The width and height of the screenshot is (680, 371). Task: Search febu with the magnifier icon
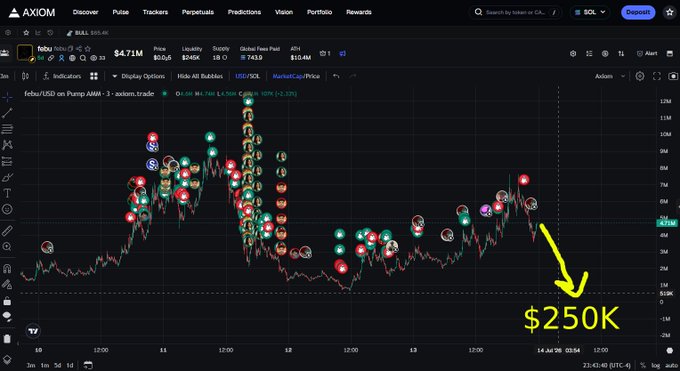(x=83, y=58)
